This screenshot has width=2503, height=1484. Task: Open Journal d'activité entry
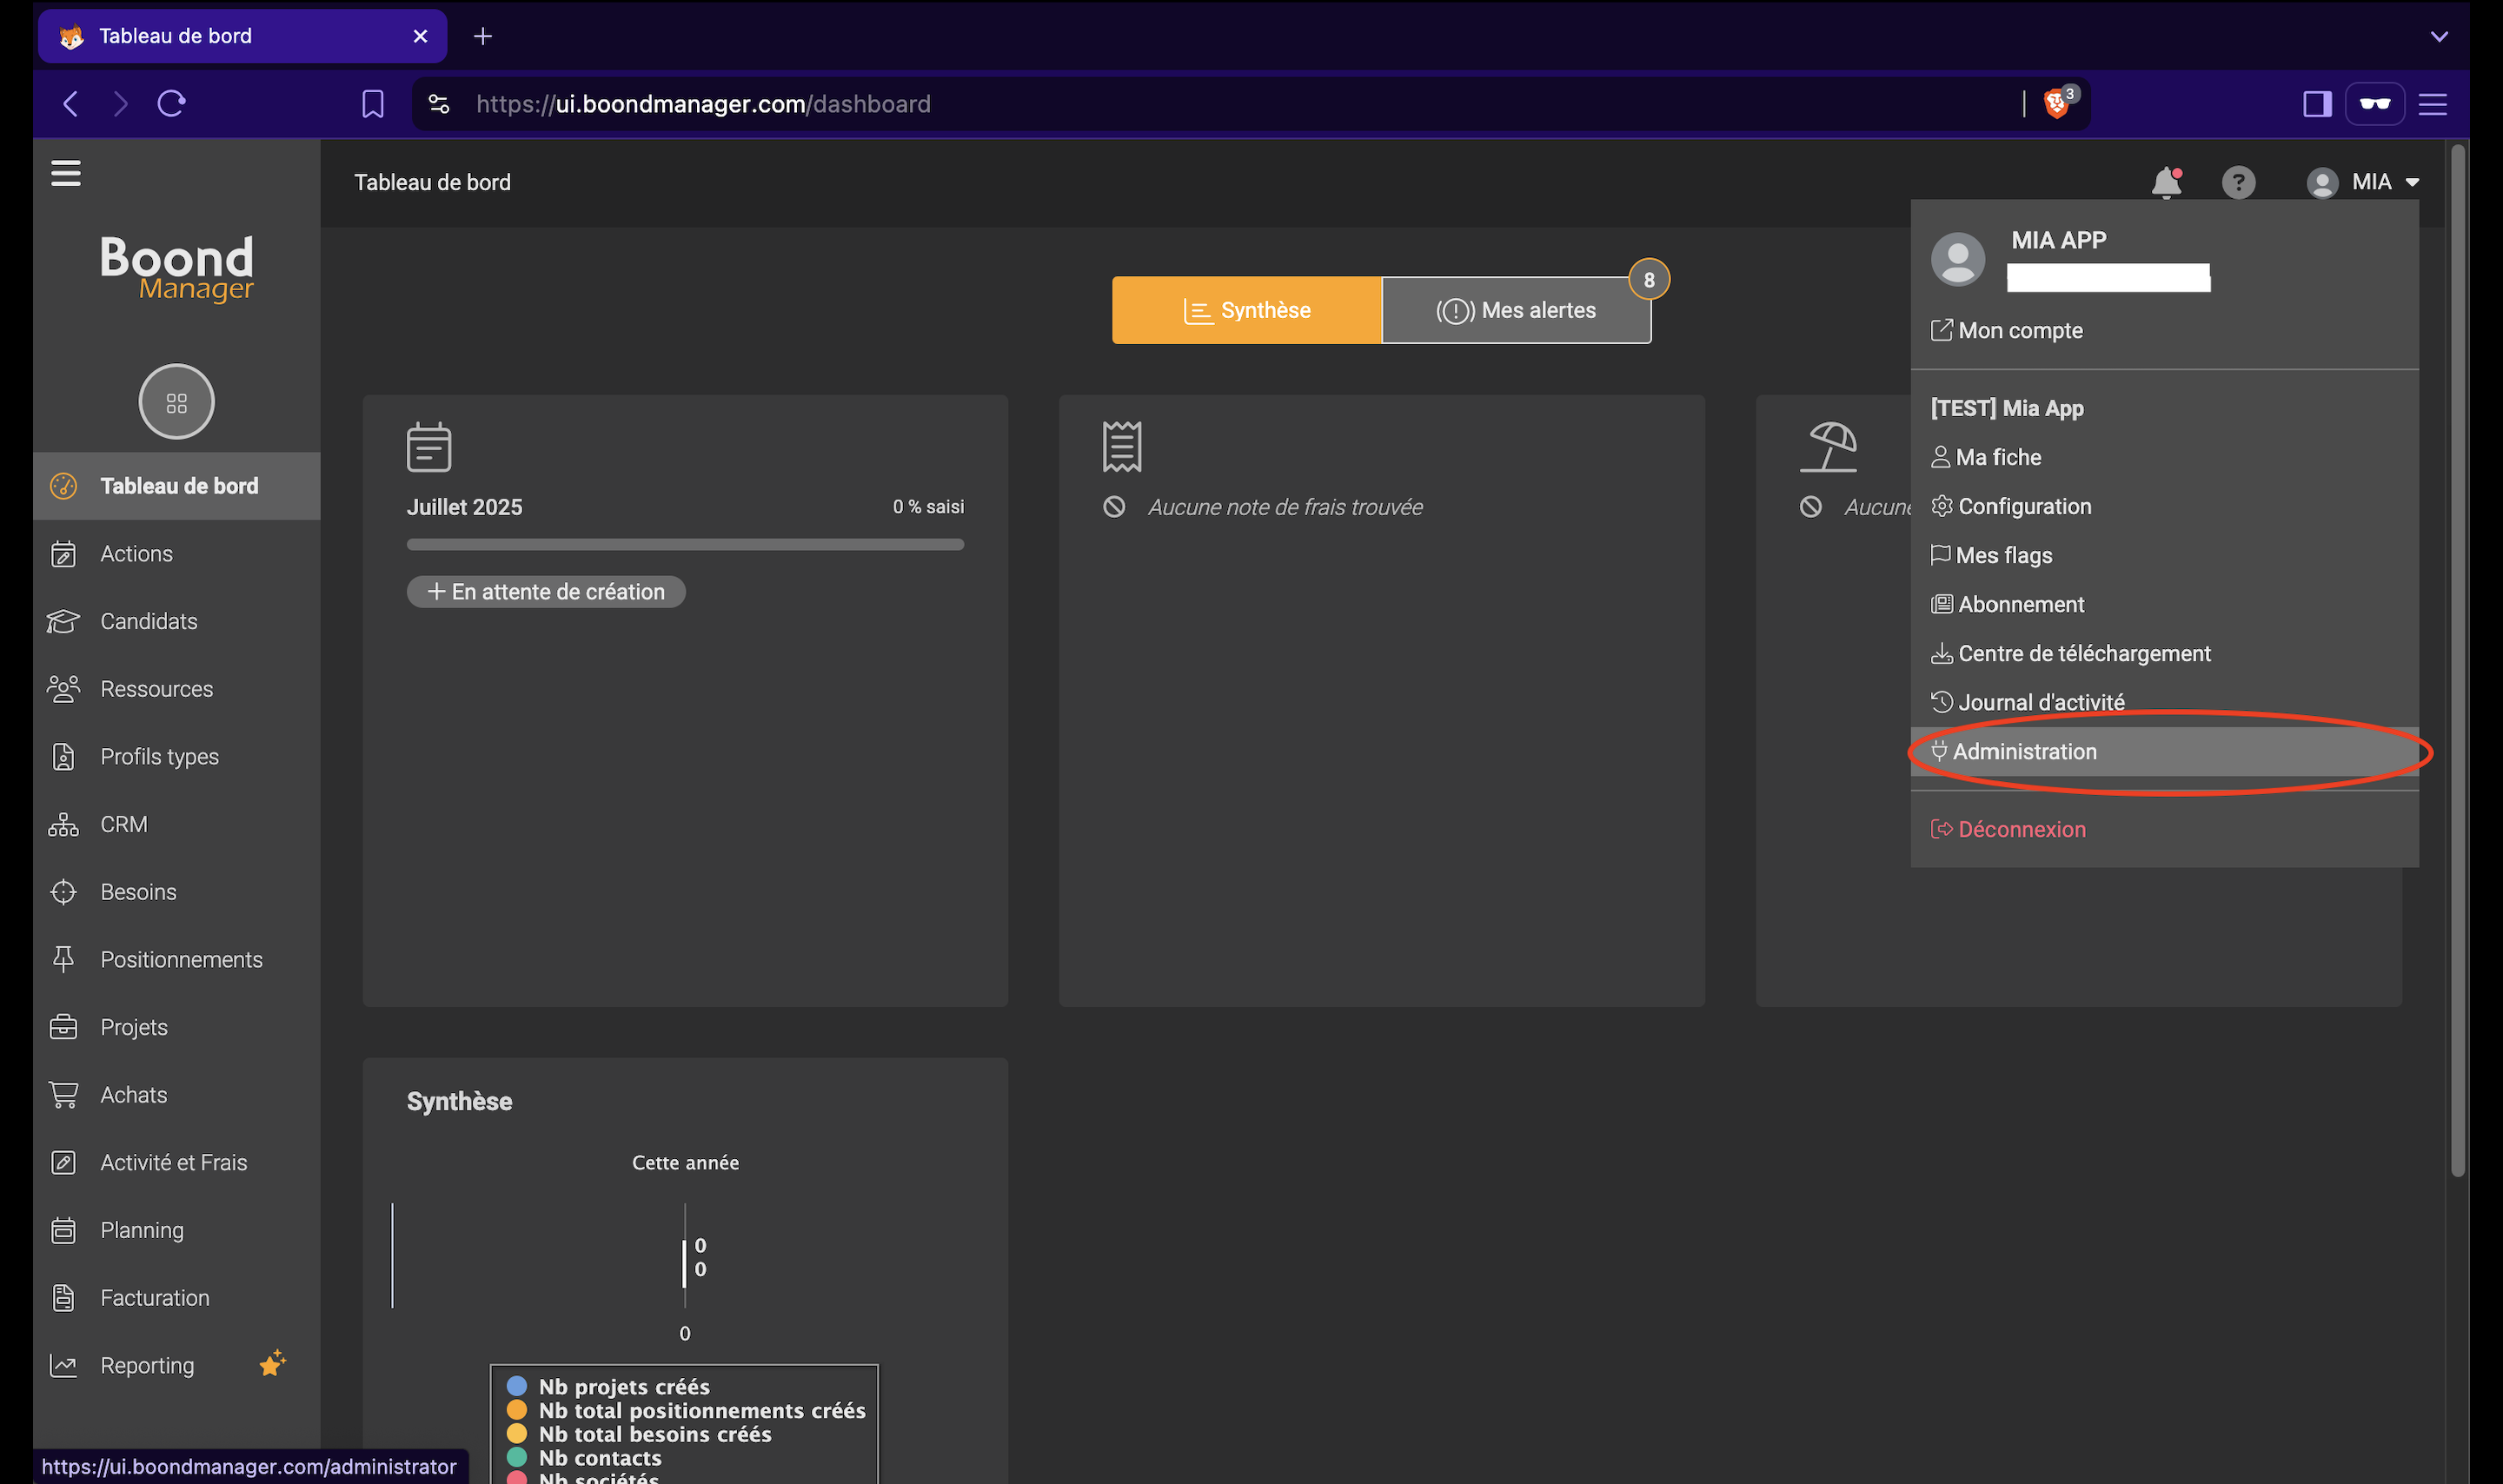[2164, 702]
